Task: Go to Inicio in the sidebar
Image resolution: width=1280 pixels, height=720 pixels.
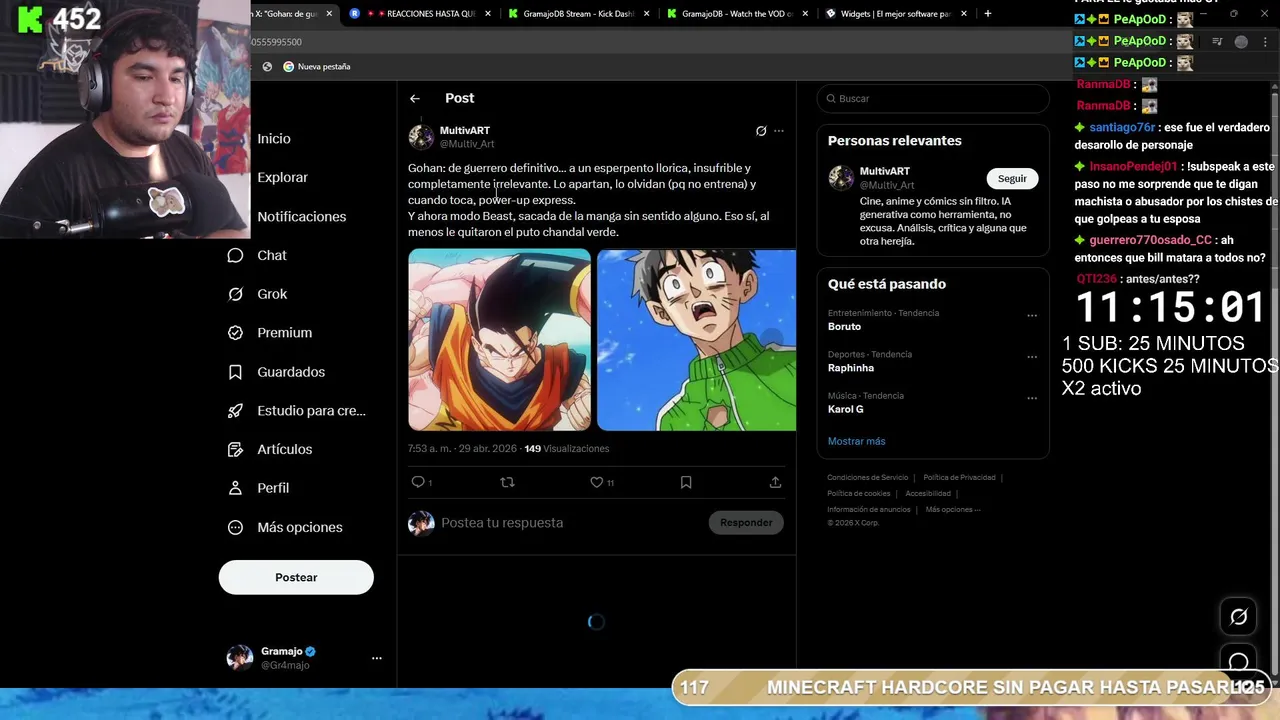Action: (273, 139)
